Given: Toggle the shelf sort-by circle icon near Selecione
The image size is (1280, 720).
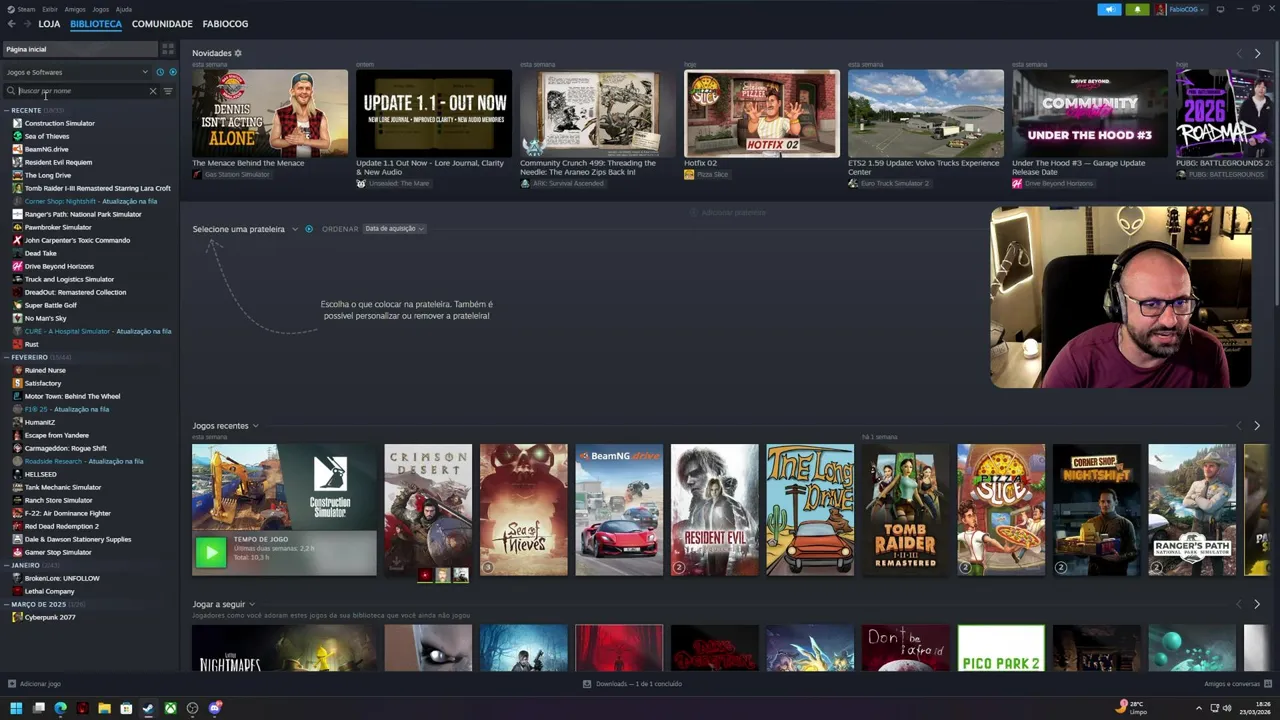Looking at the screenshot, I should (x=309, y=229).
